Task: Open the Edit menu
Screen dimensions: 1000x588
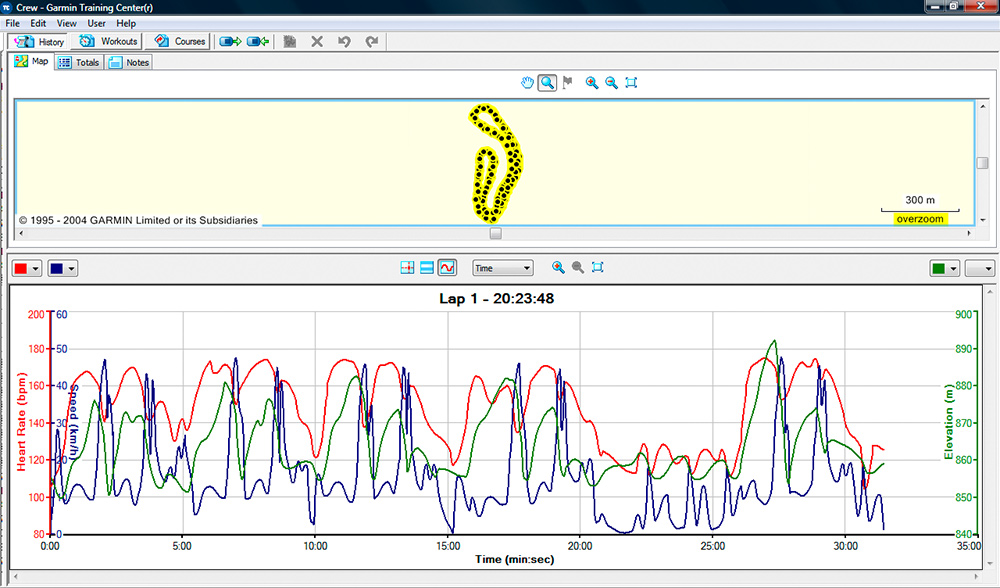Action: click(x=38, y=23)
